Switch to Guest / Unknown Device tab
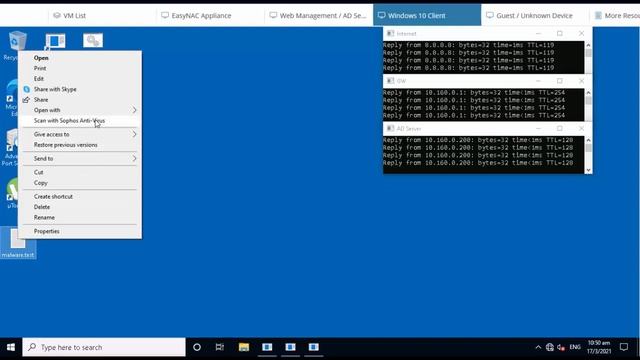 pos(535,16)
